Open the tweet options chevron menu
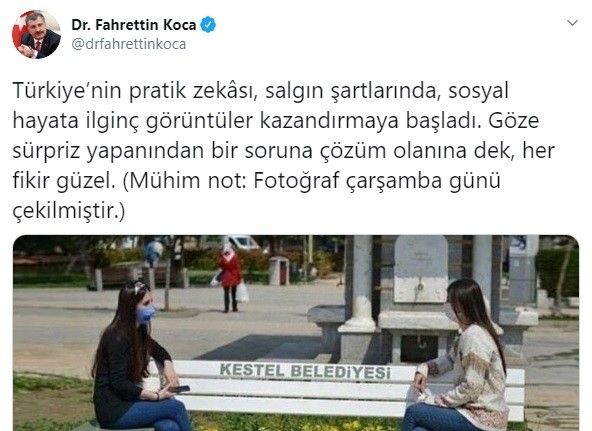The width and height of the screenshot is (592, 431). (x=572, y=23)
